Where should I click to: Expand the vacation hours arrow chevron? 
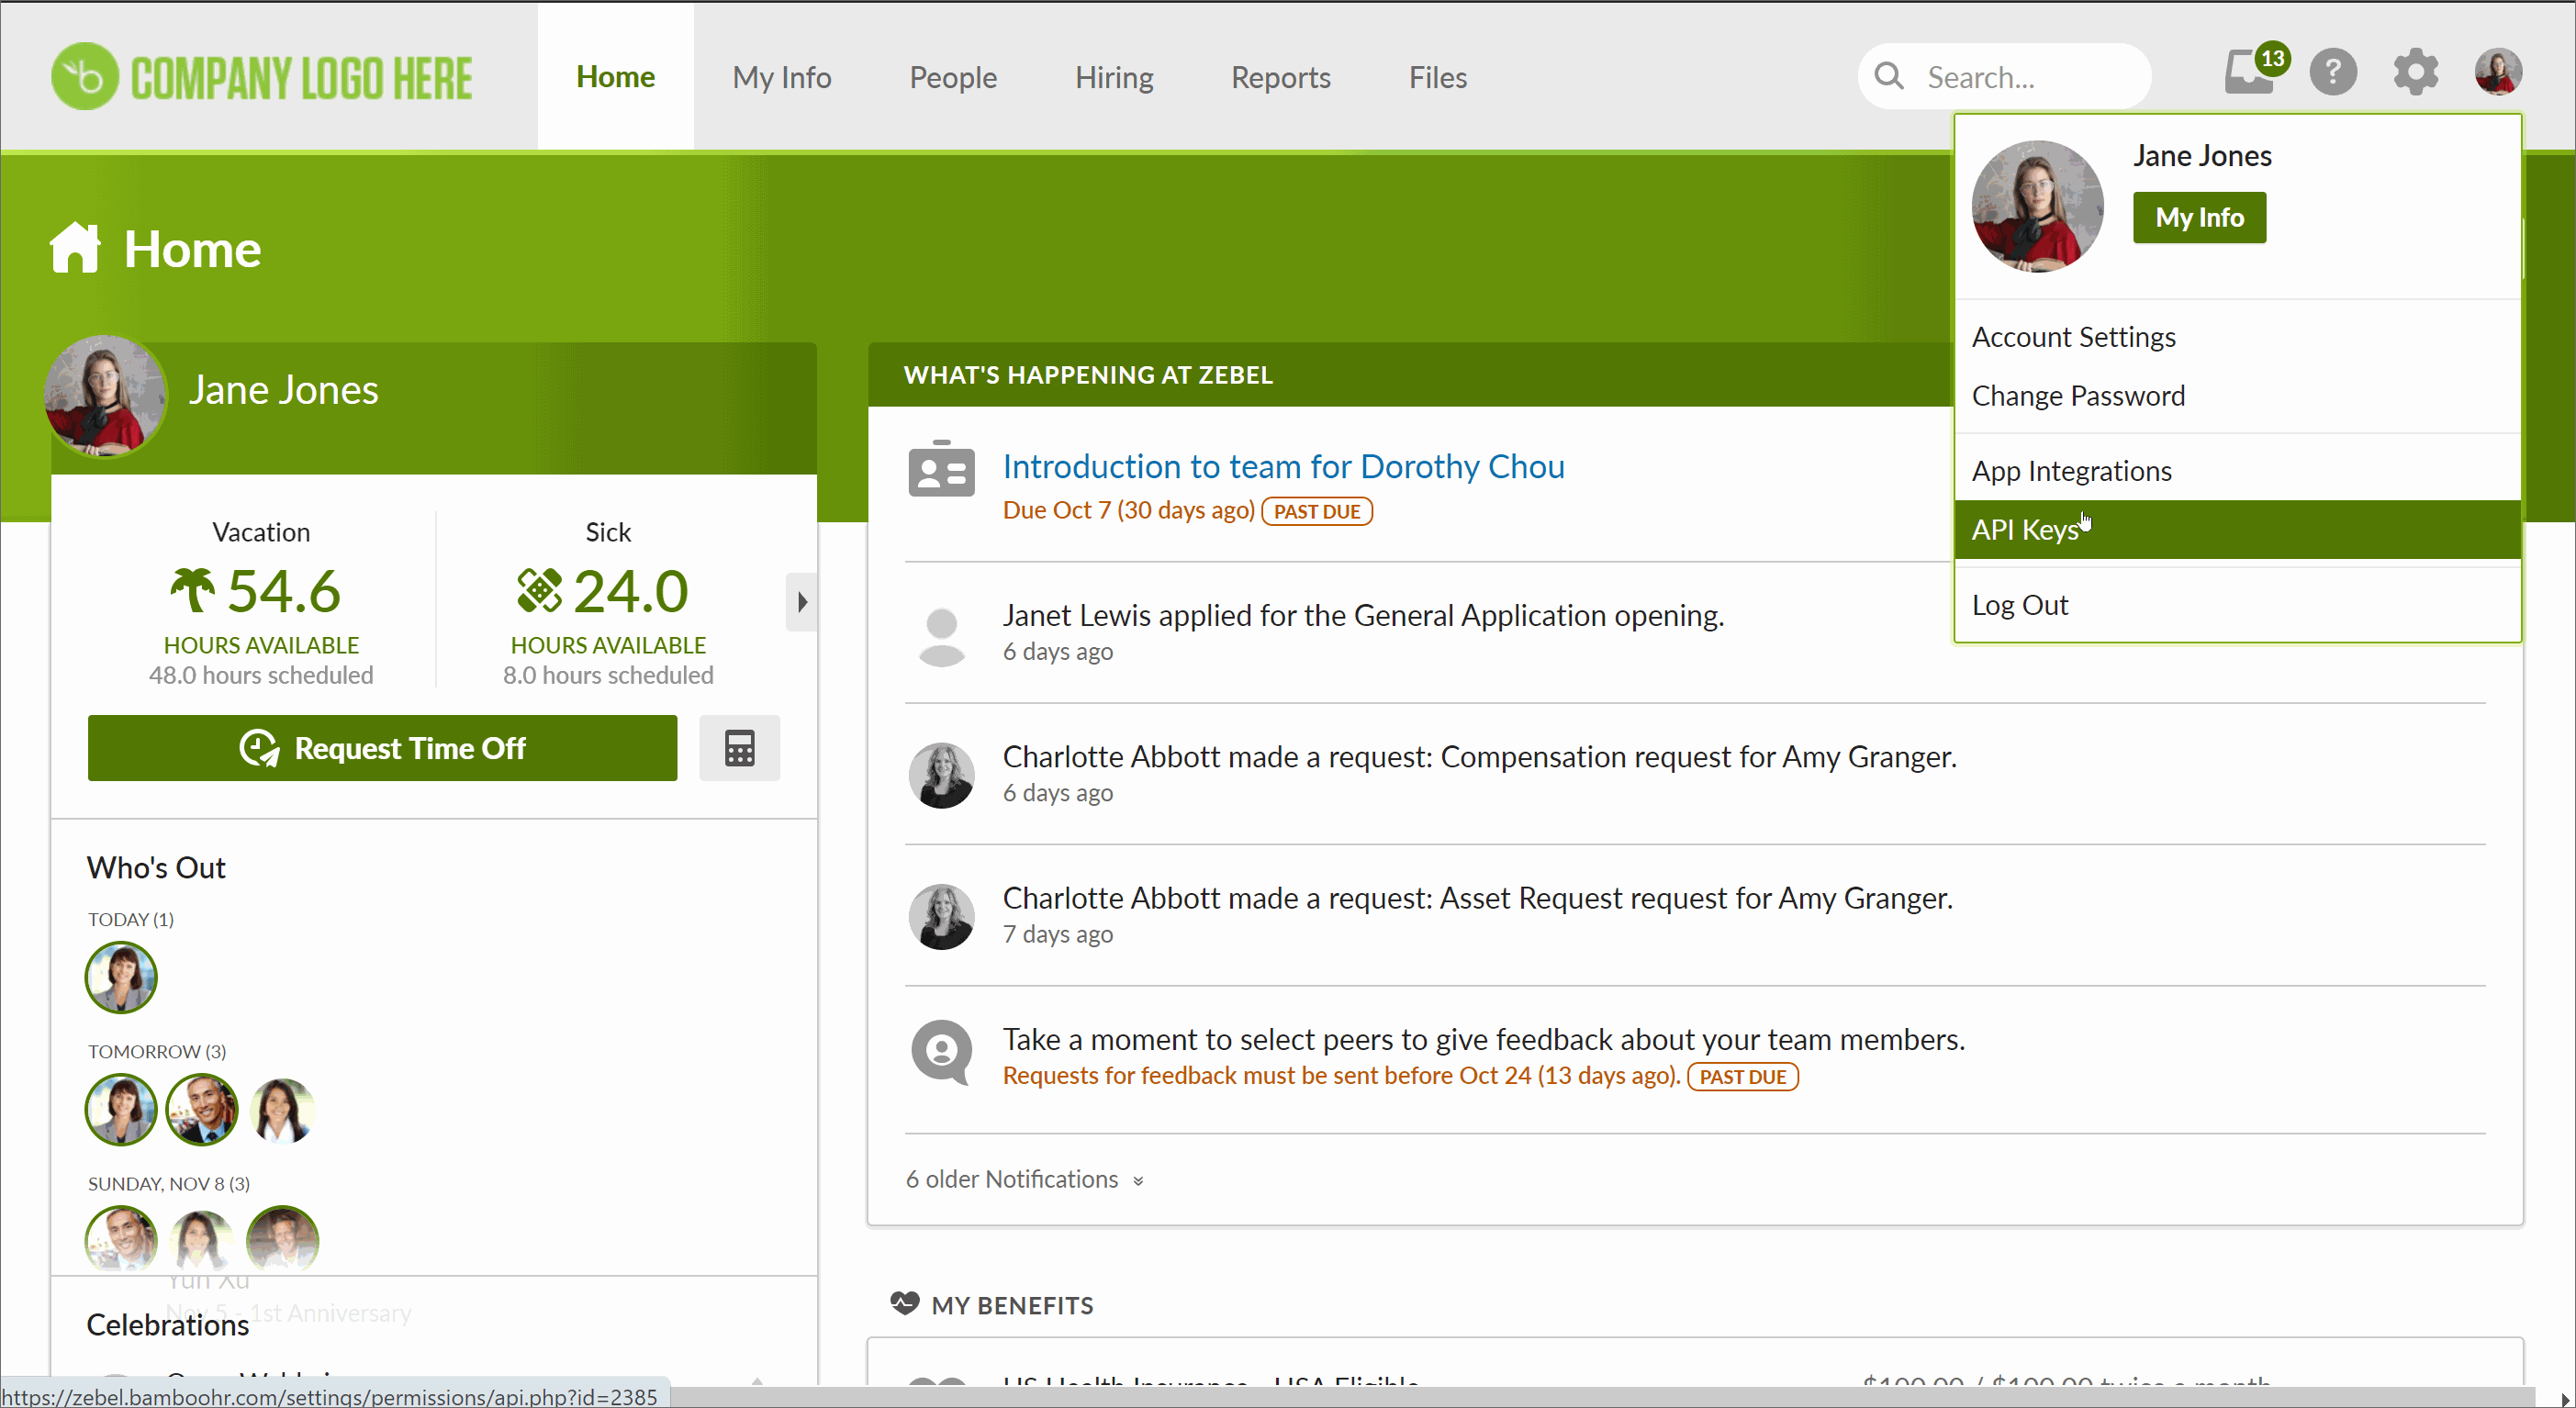coord(801,603)
